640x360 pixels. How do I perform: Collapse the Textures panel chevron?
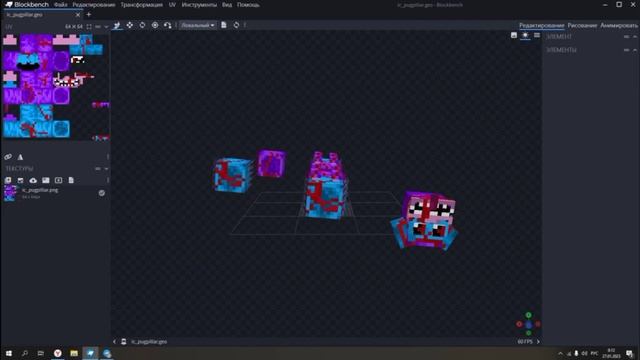point(106,169)
